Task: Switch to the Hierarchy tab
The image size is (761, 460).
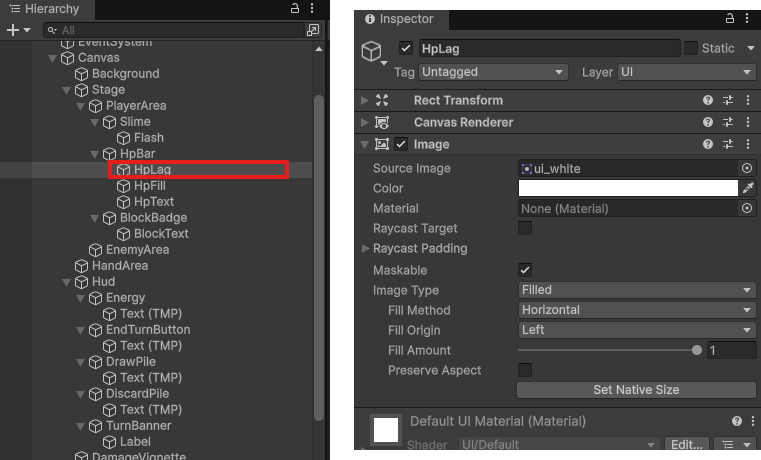Action: tap(45, 9)
